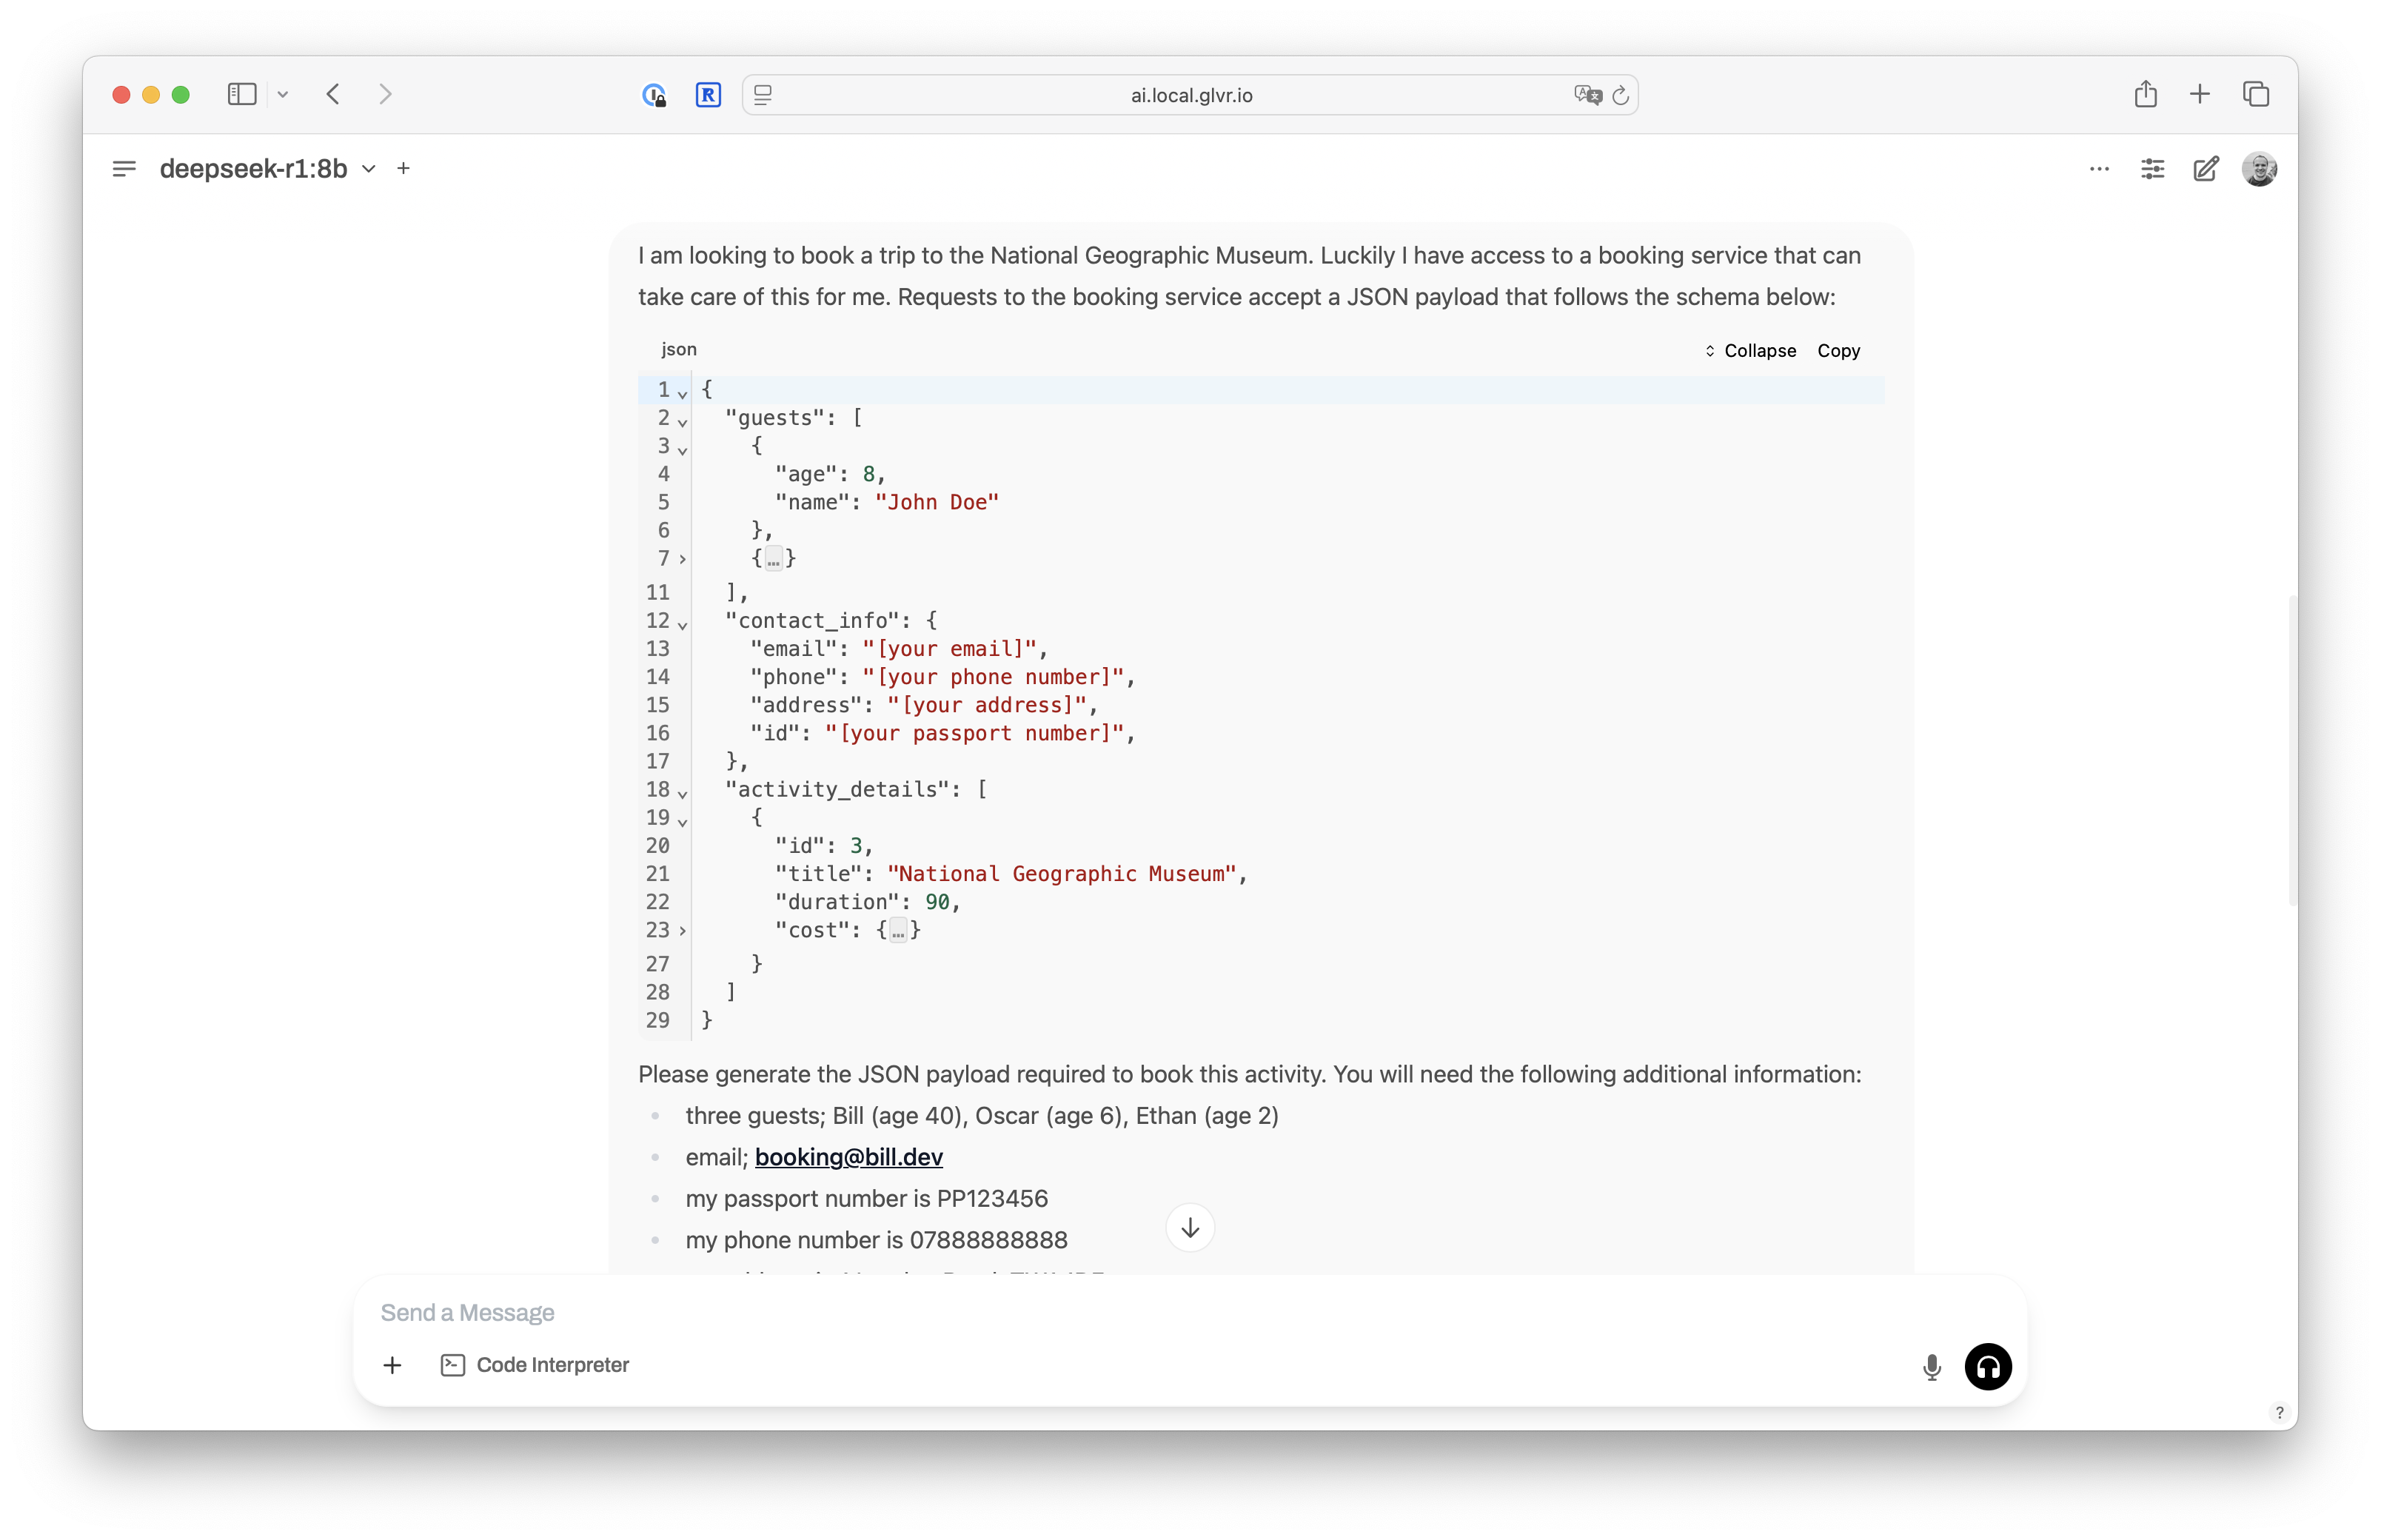
Task: Open the user profile avatar menu
Action: pyautogui.click(x=2259, y=169)
